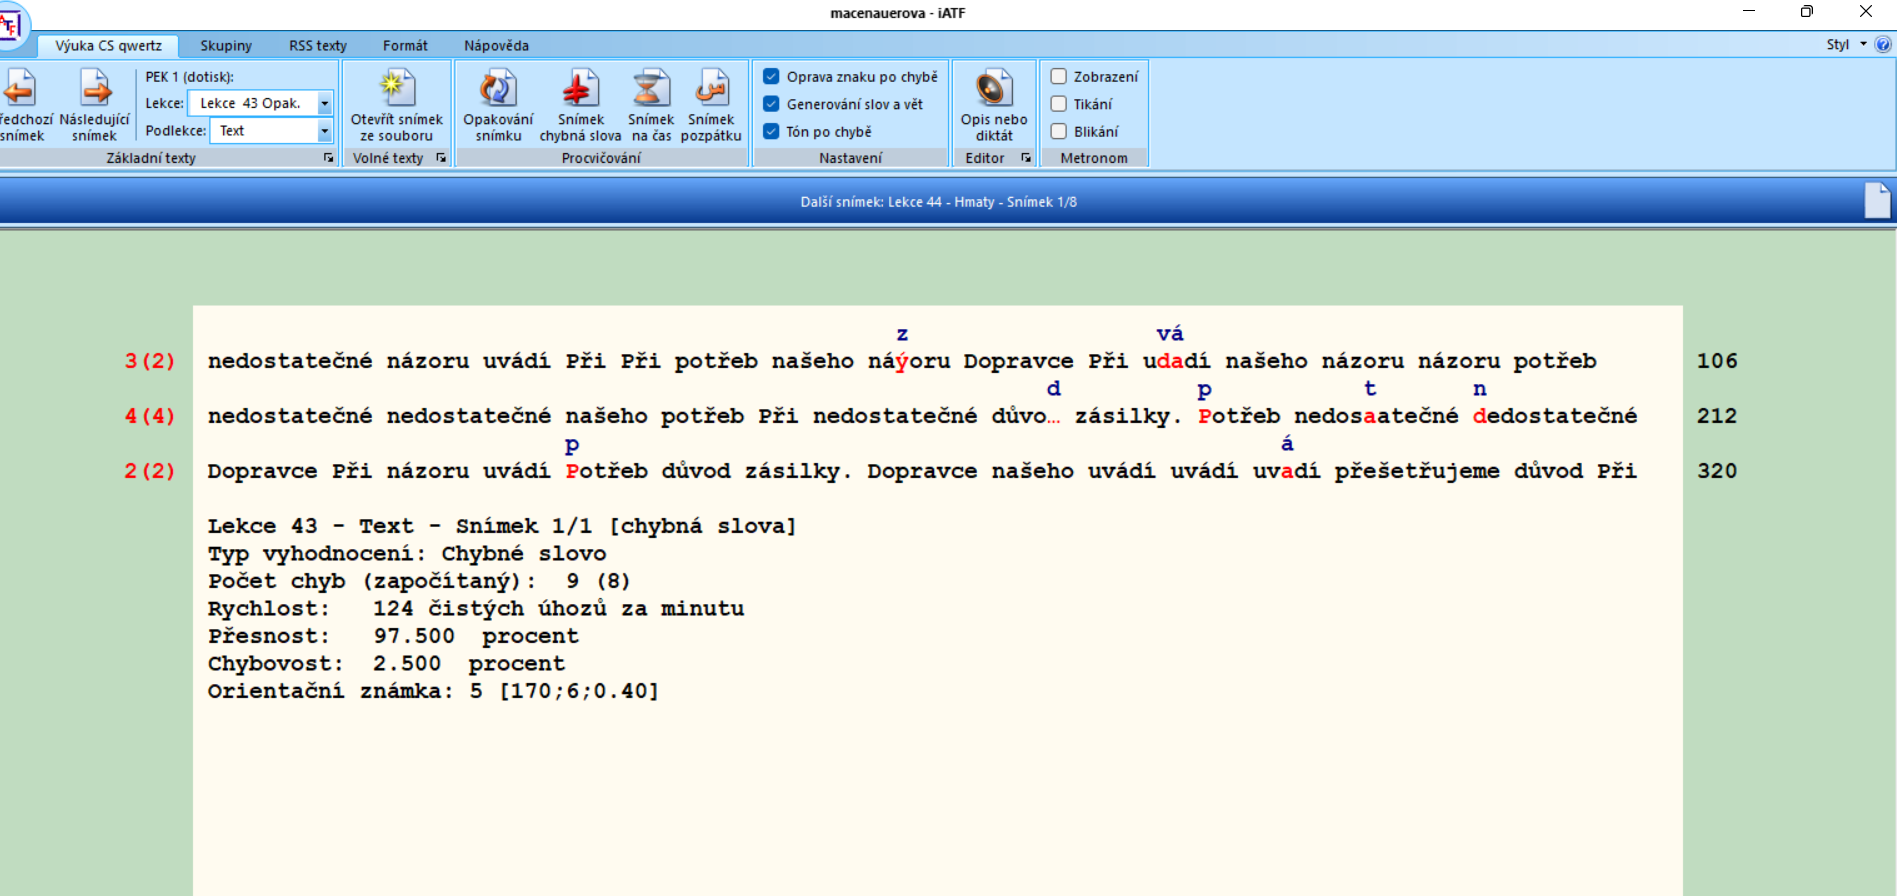Expand the Podlekce dropdown
The image size is (1897, 896).
324,131
